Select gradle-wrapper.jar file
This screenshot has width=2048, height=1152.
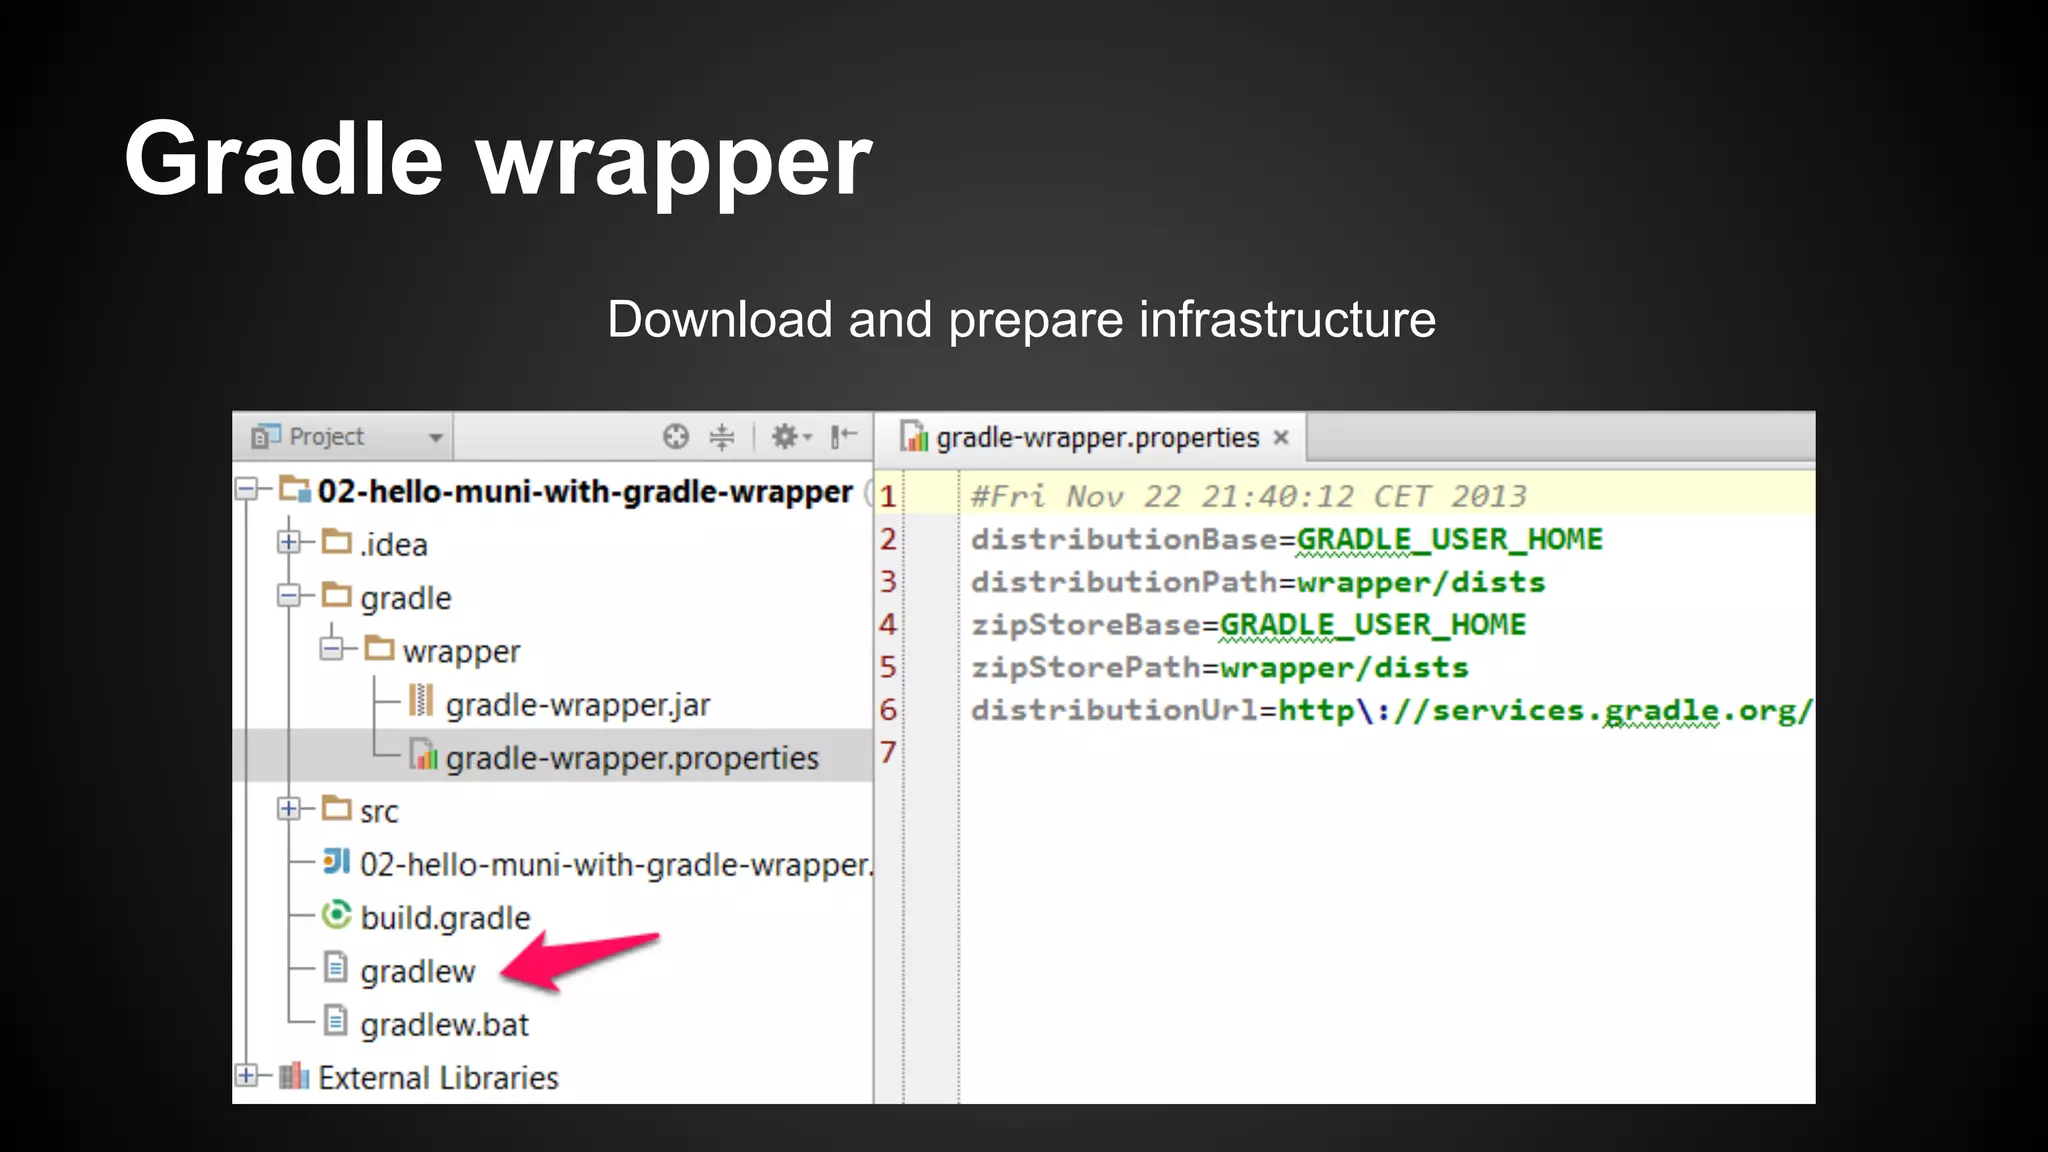tap(578, 705)
